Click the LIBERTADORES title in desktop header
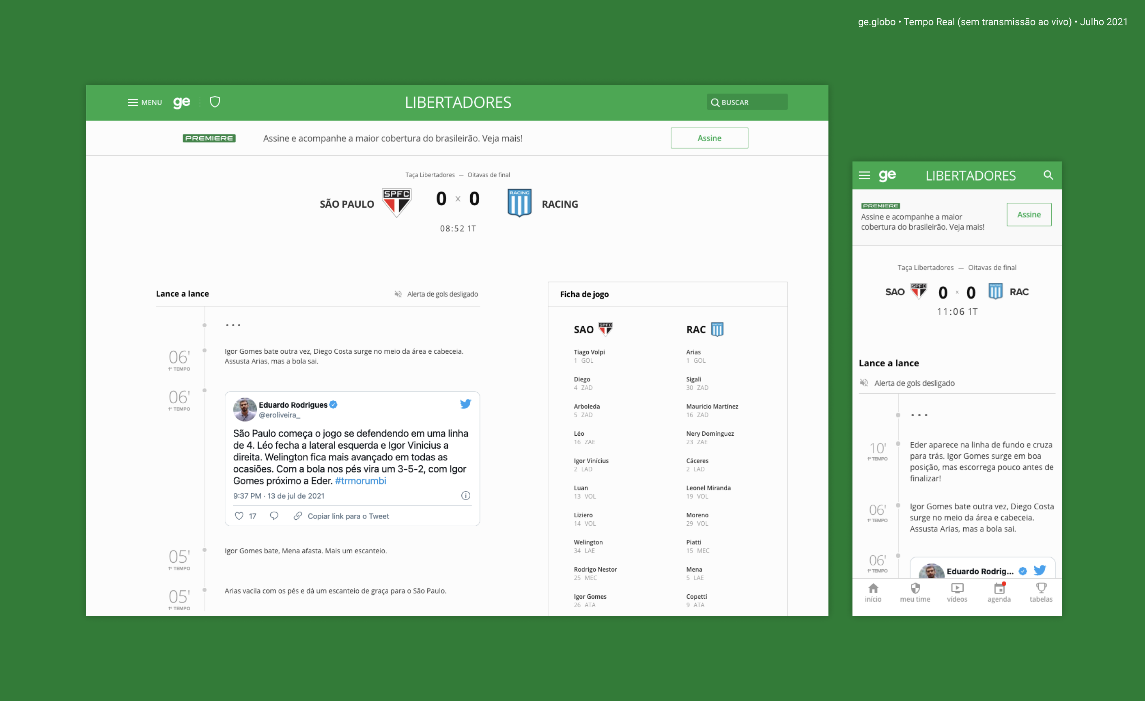The height and width of the screenshot is (701, 1145). click(458, 102)
